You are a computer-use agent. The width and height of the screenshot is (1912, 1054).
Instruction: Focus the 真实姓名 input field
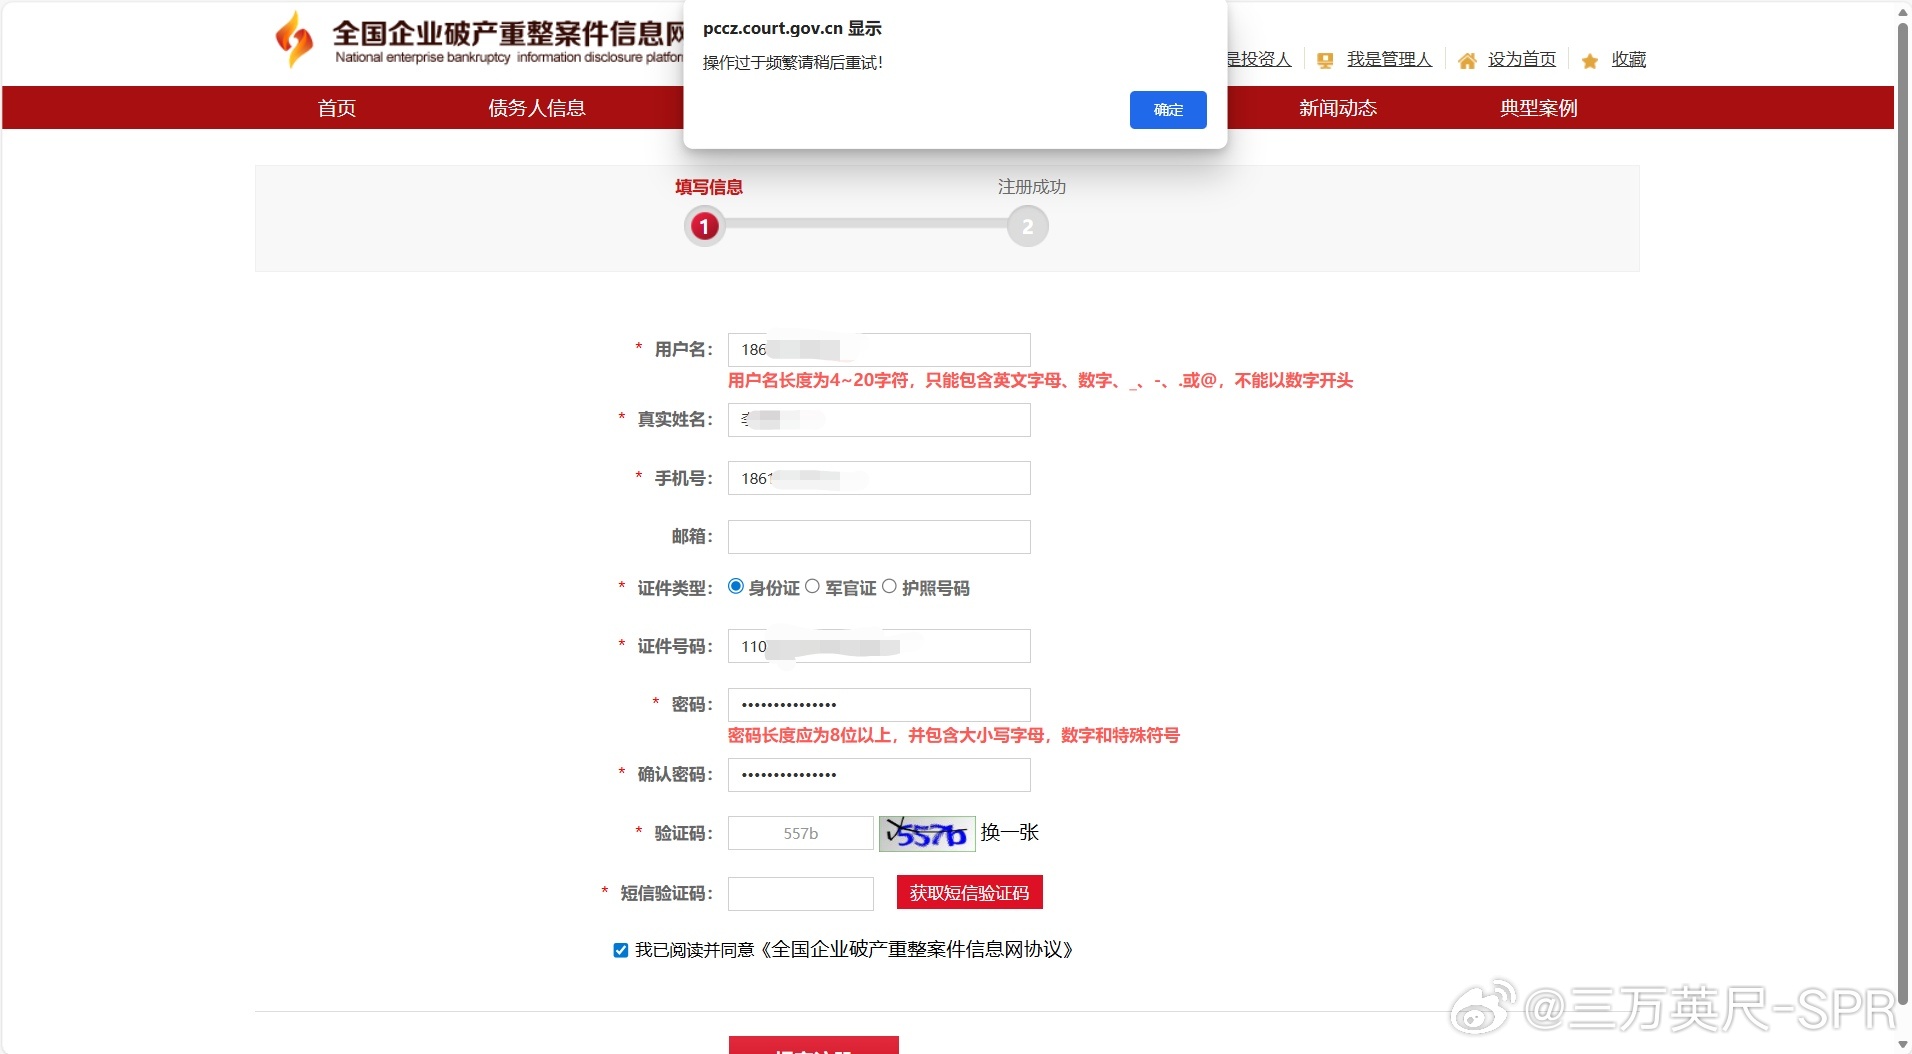879,420
